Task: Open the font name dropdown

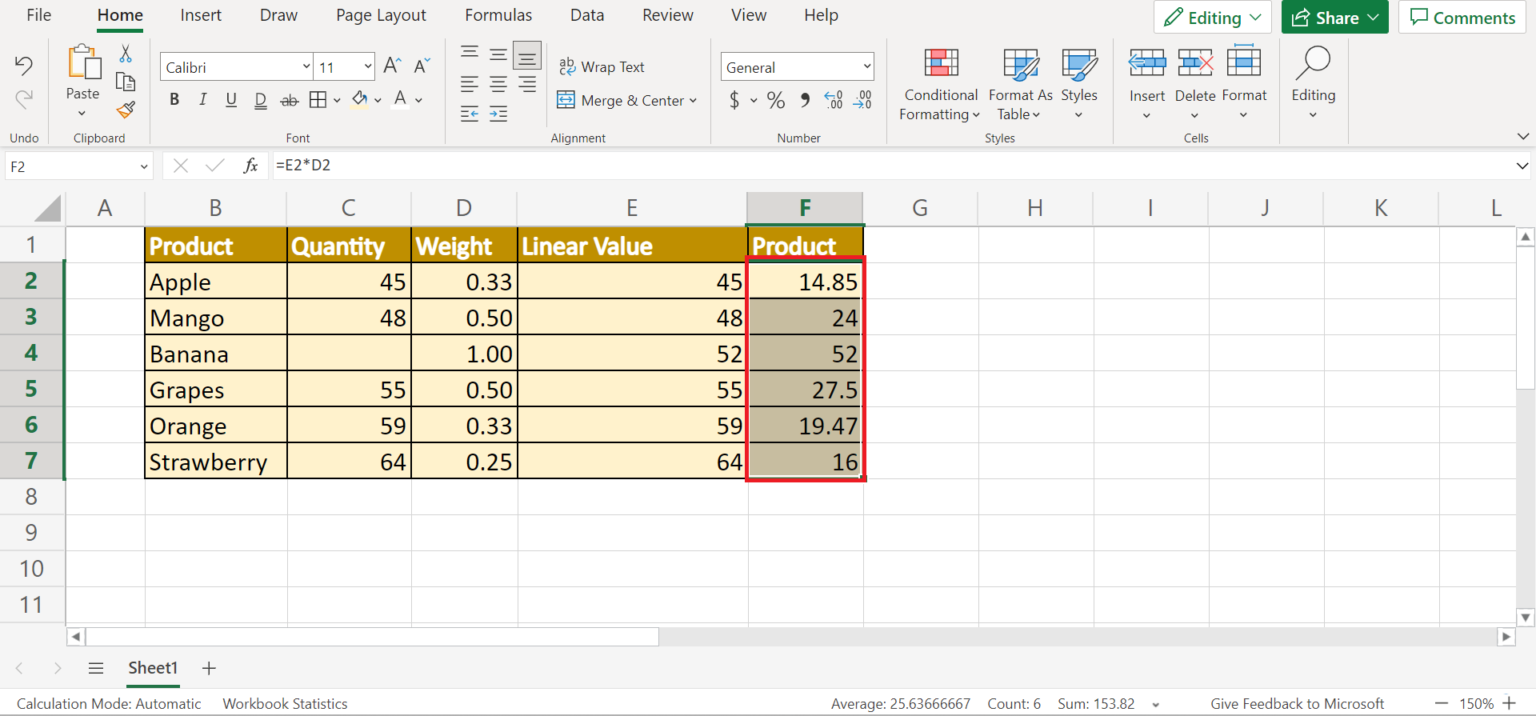Action: pyautogui.click(x=305, y=66)
